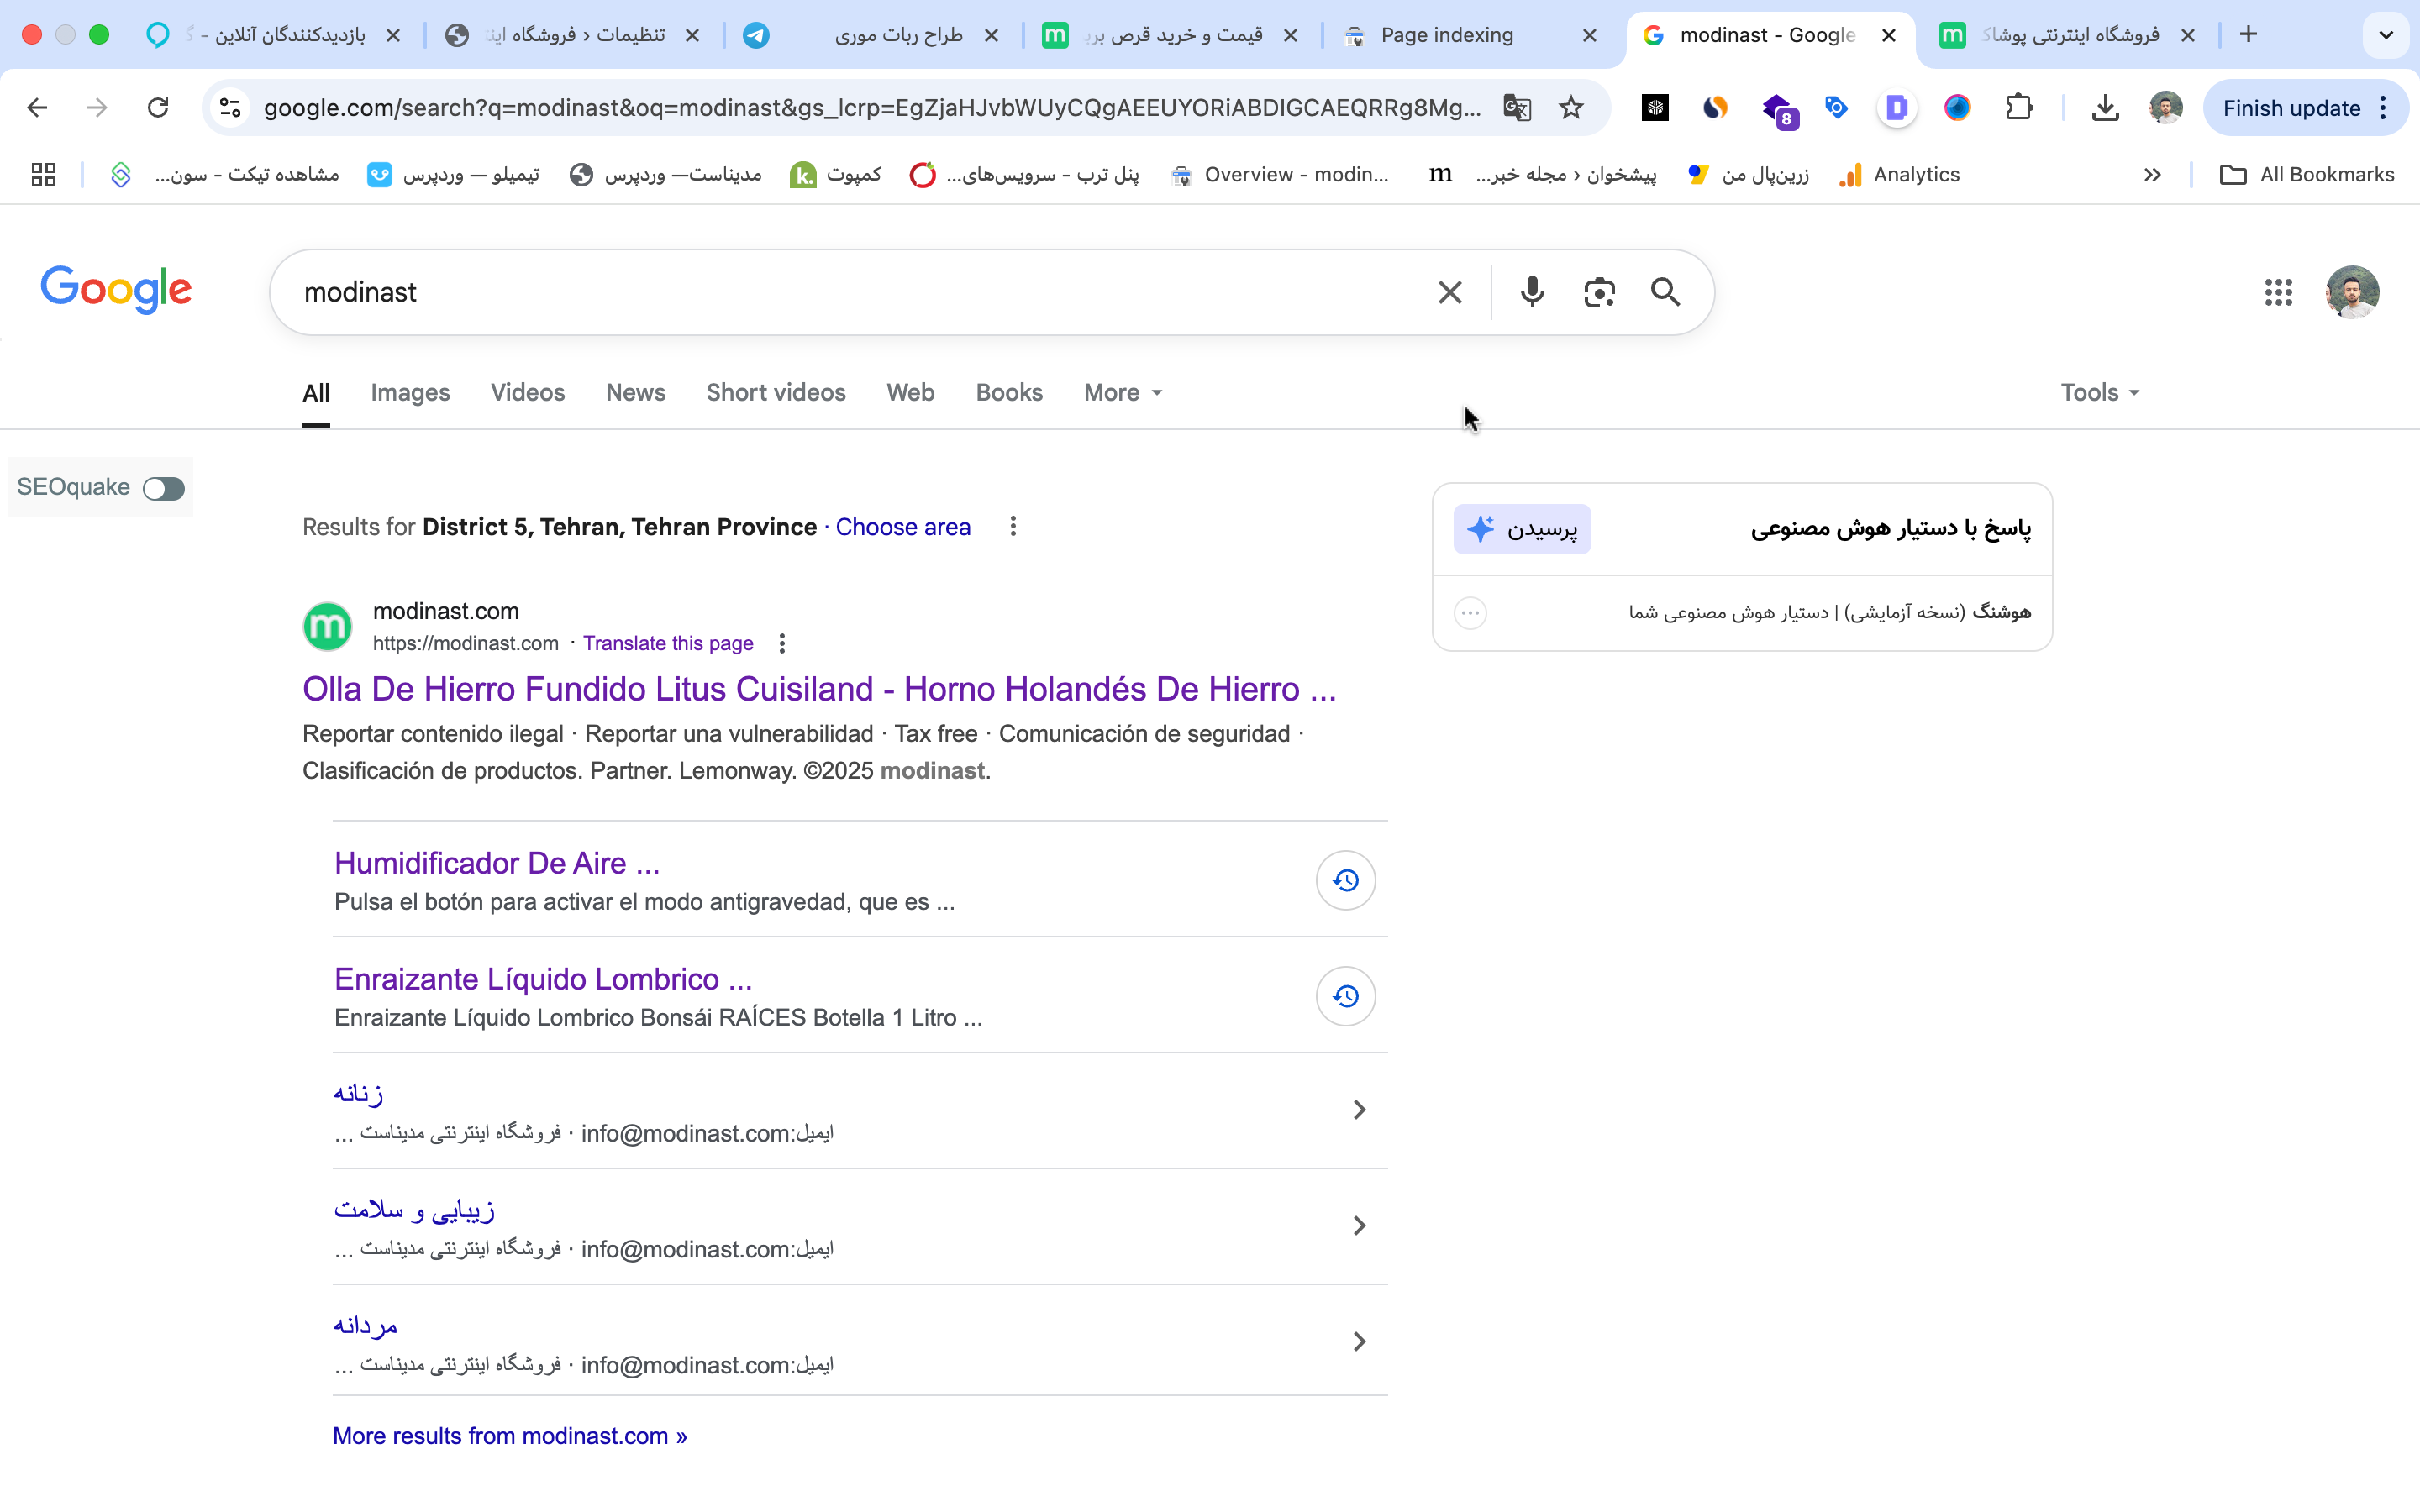Open the زرین‌پال من bookmark

[1748, 175]
